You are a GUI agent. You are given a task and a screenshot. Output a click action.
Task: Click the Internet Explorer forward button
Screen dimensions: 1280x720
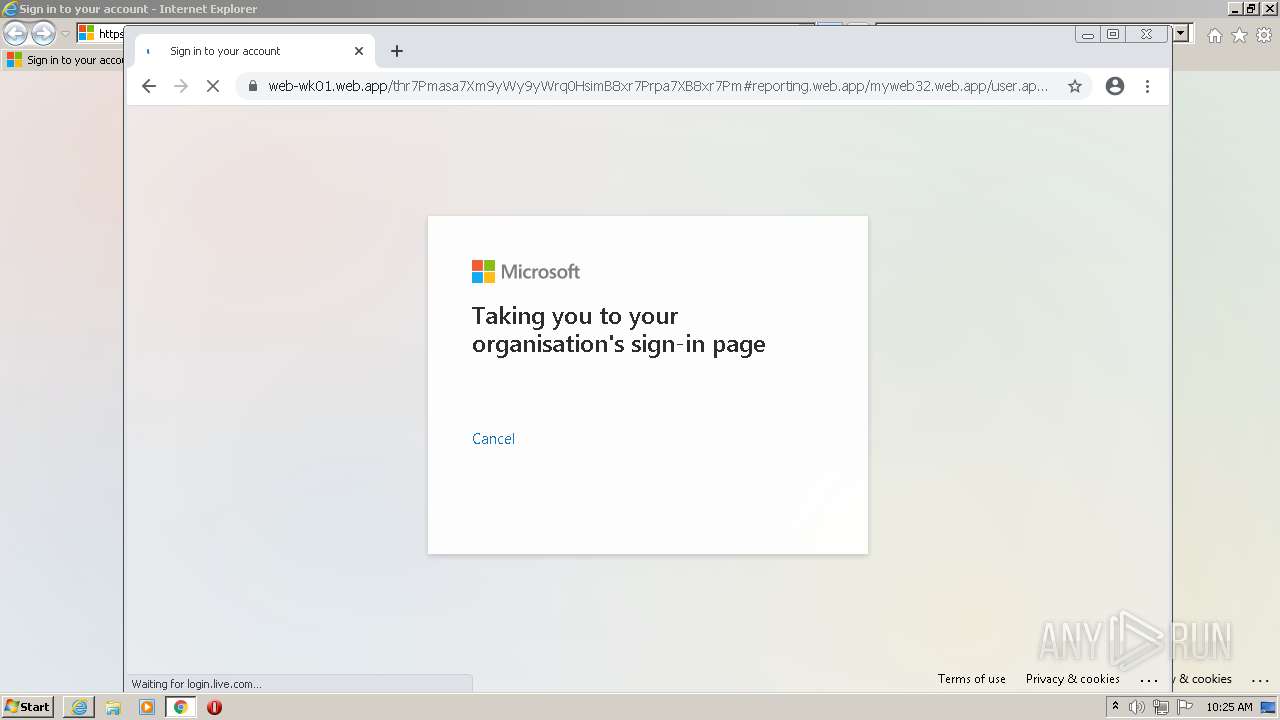pyautogui.click(x=43, y=34)
